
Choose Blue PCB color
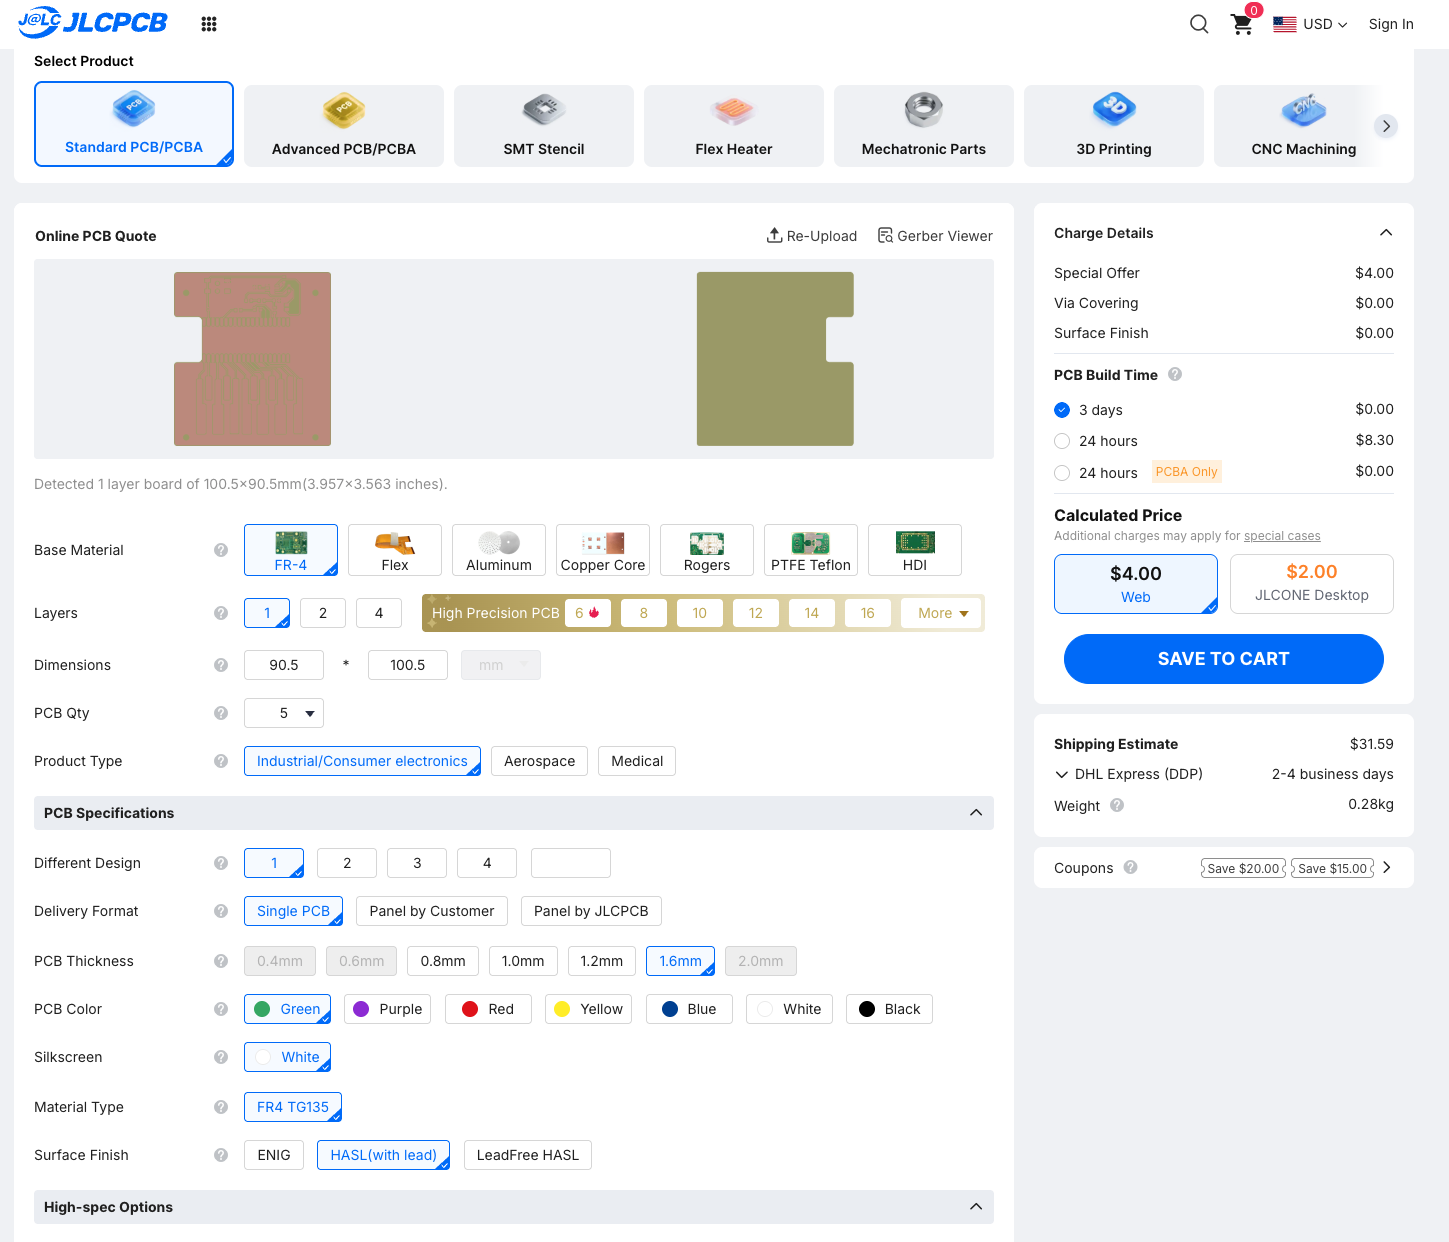(x=689, y=1009)
